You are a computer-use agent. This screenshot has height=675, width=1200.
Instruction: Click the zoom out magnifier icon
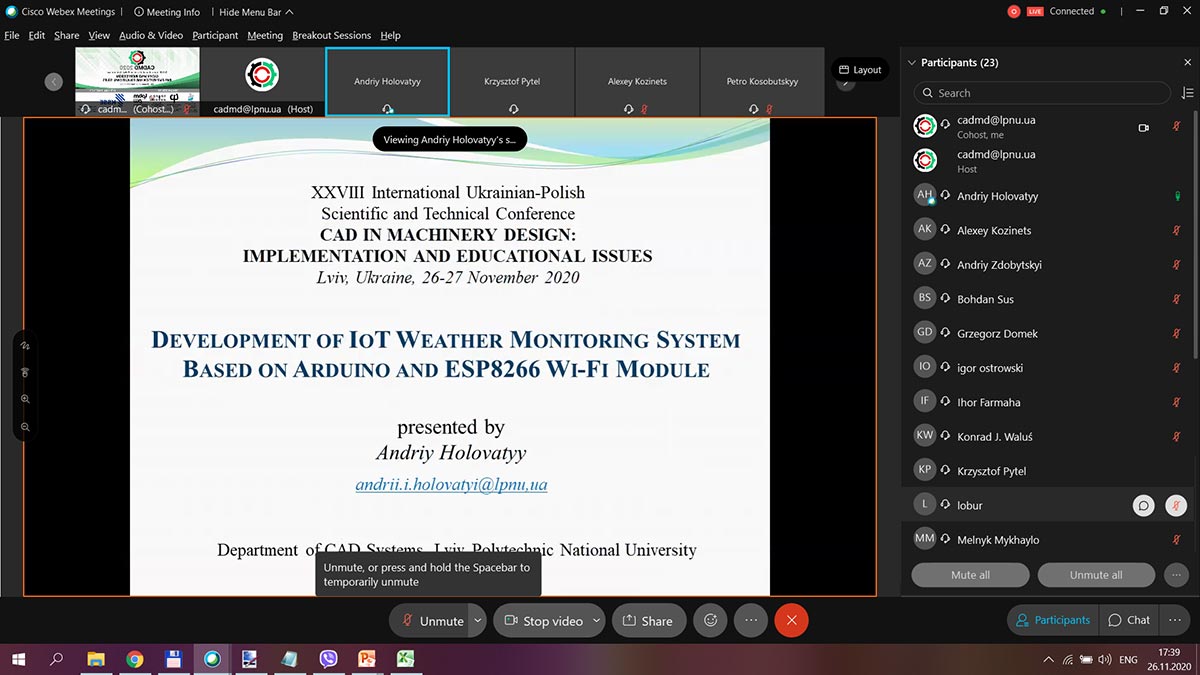tap(25, 427)
